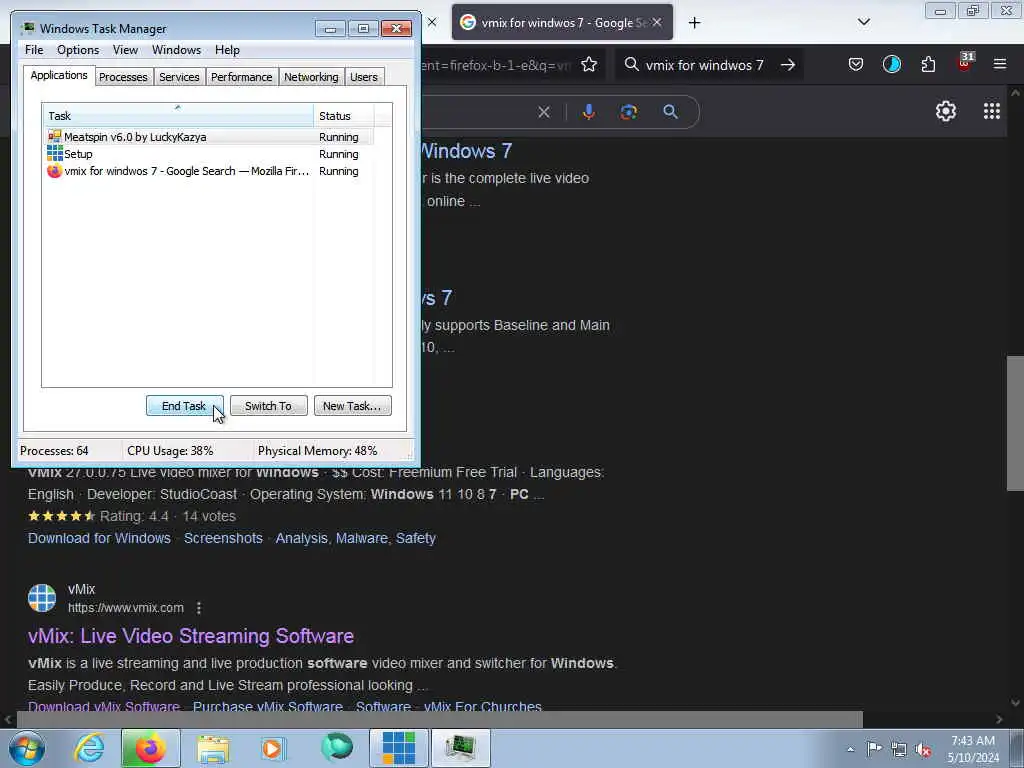Switch to the Processes tab
Image resolution: width=1024 pixels, height=768 pixels.
coord(123,77)
